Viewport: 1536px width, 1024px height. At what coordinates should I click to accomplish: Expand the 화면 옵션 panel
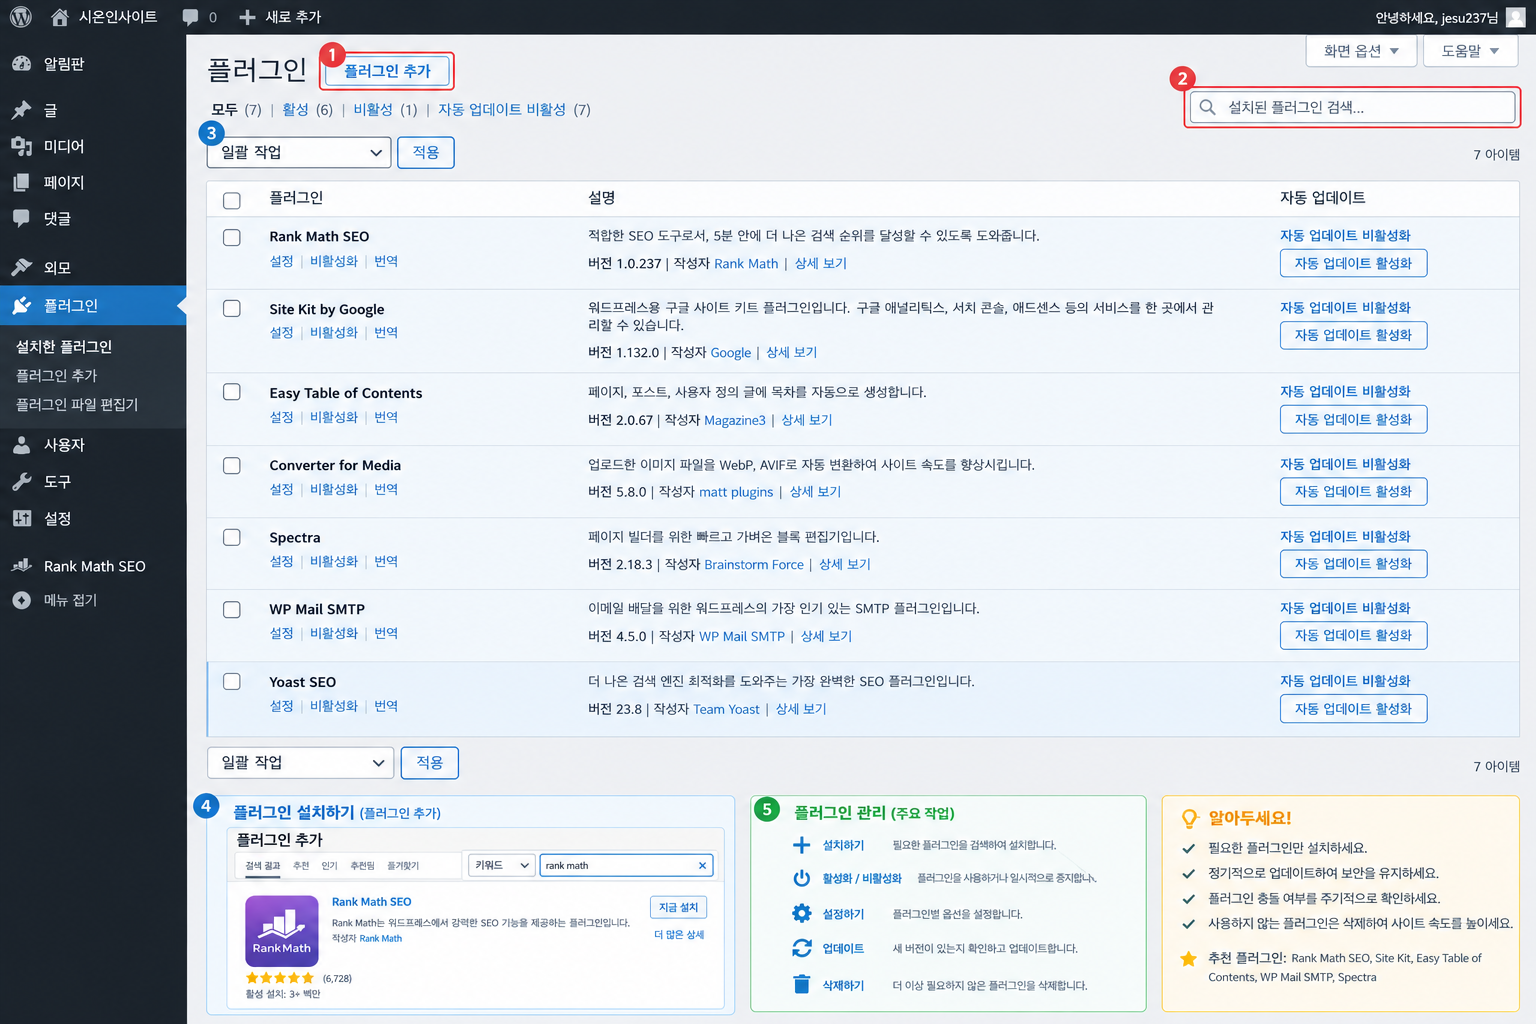1361,51
